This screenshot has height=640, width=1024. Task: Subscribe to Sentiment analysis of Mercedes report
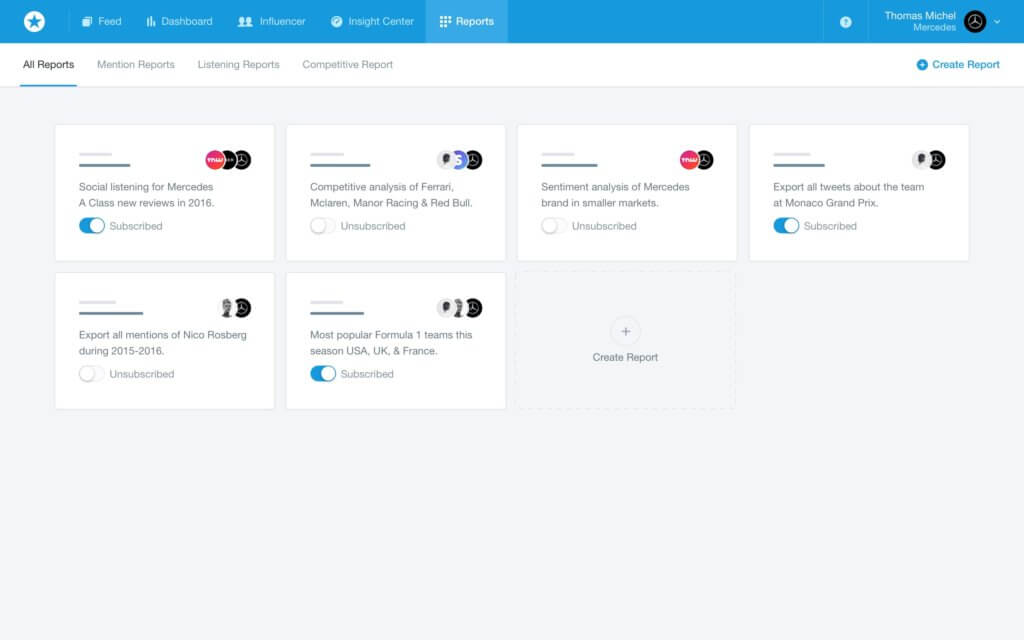554,226
